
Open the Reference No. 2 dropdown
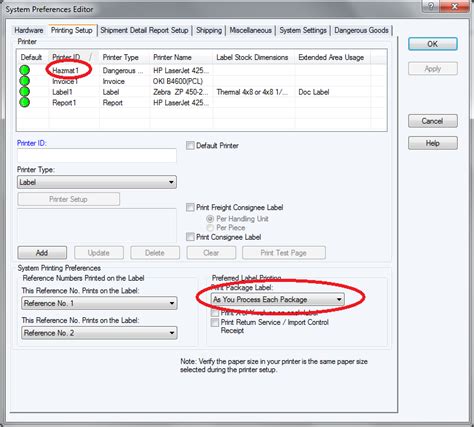[x=99, y=333]
